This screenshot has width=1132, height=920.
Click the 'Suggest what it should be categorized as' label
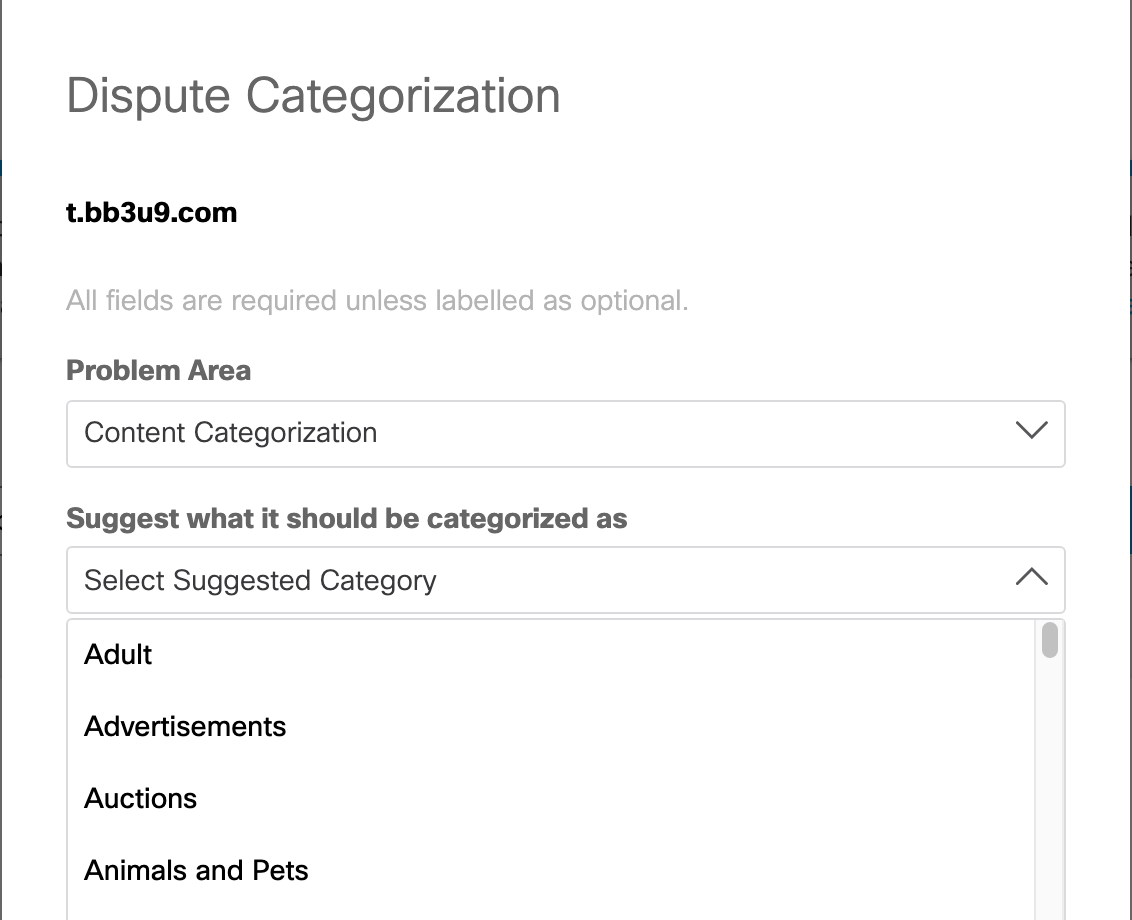tap(346, 519)
